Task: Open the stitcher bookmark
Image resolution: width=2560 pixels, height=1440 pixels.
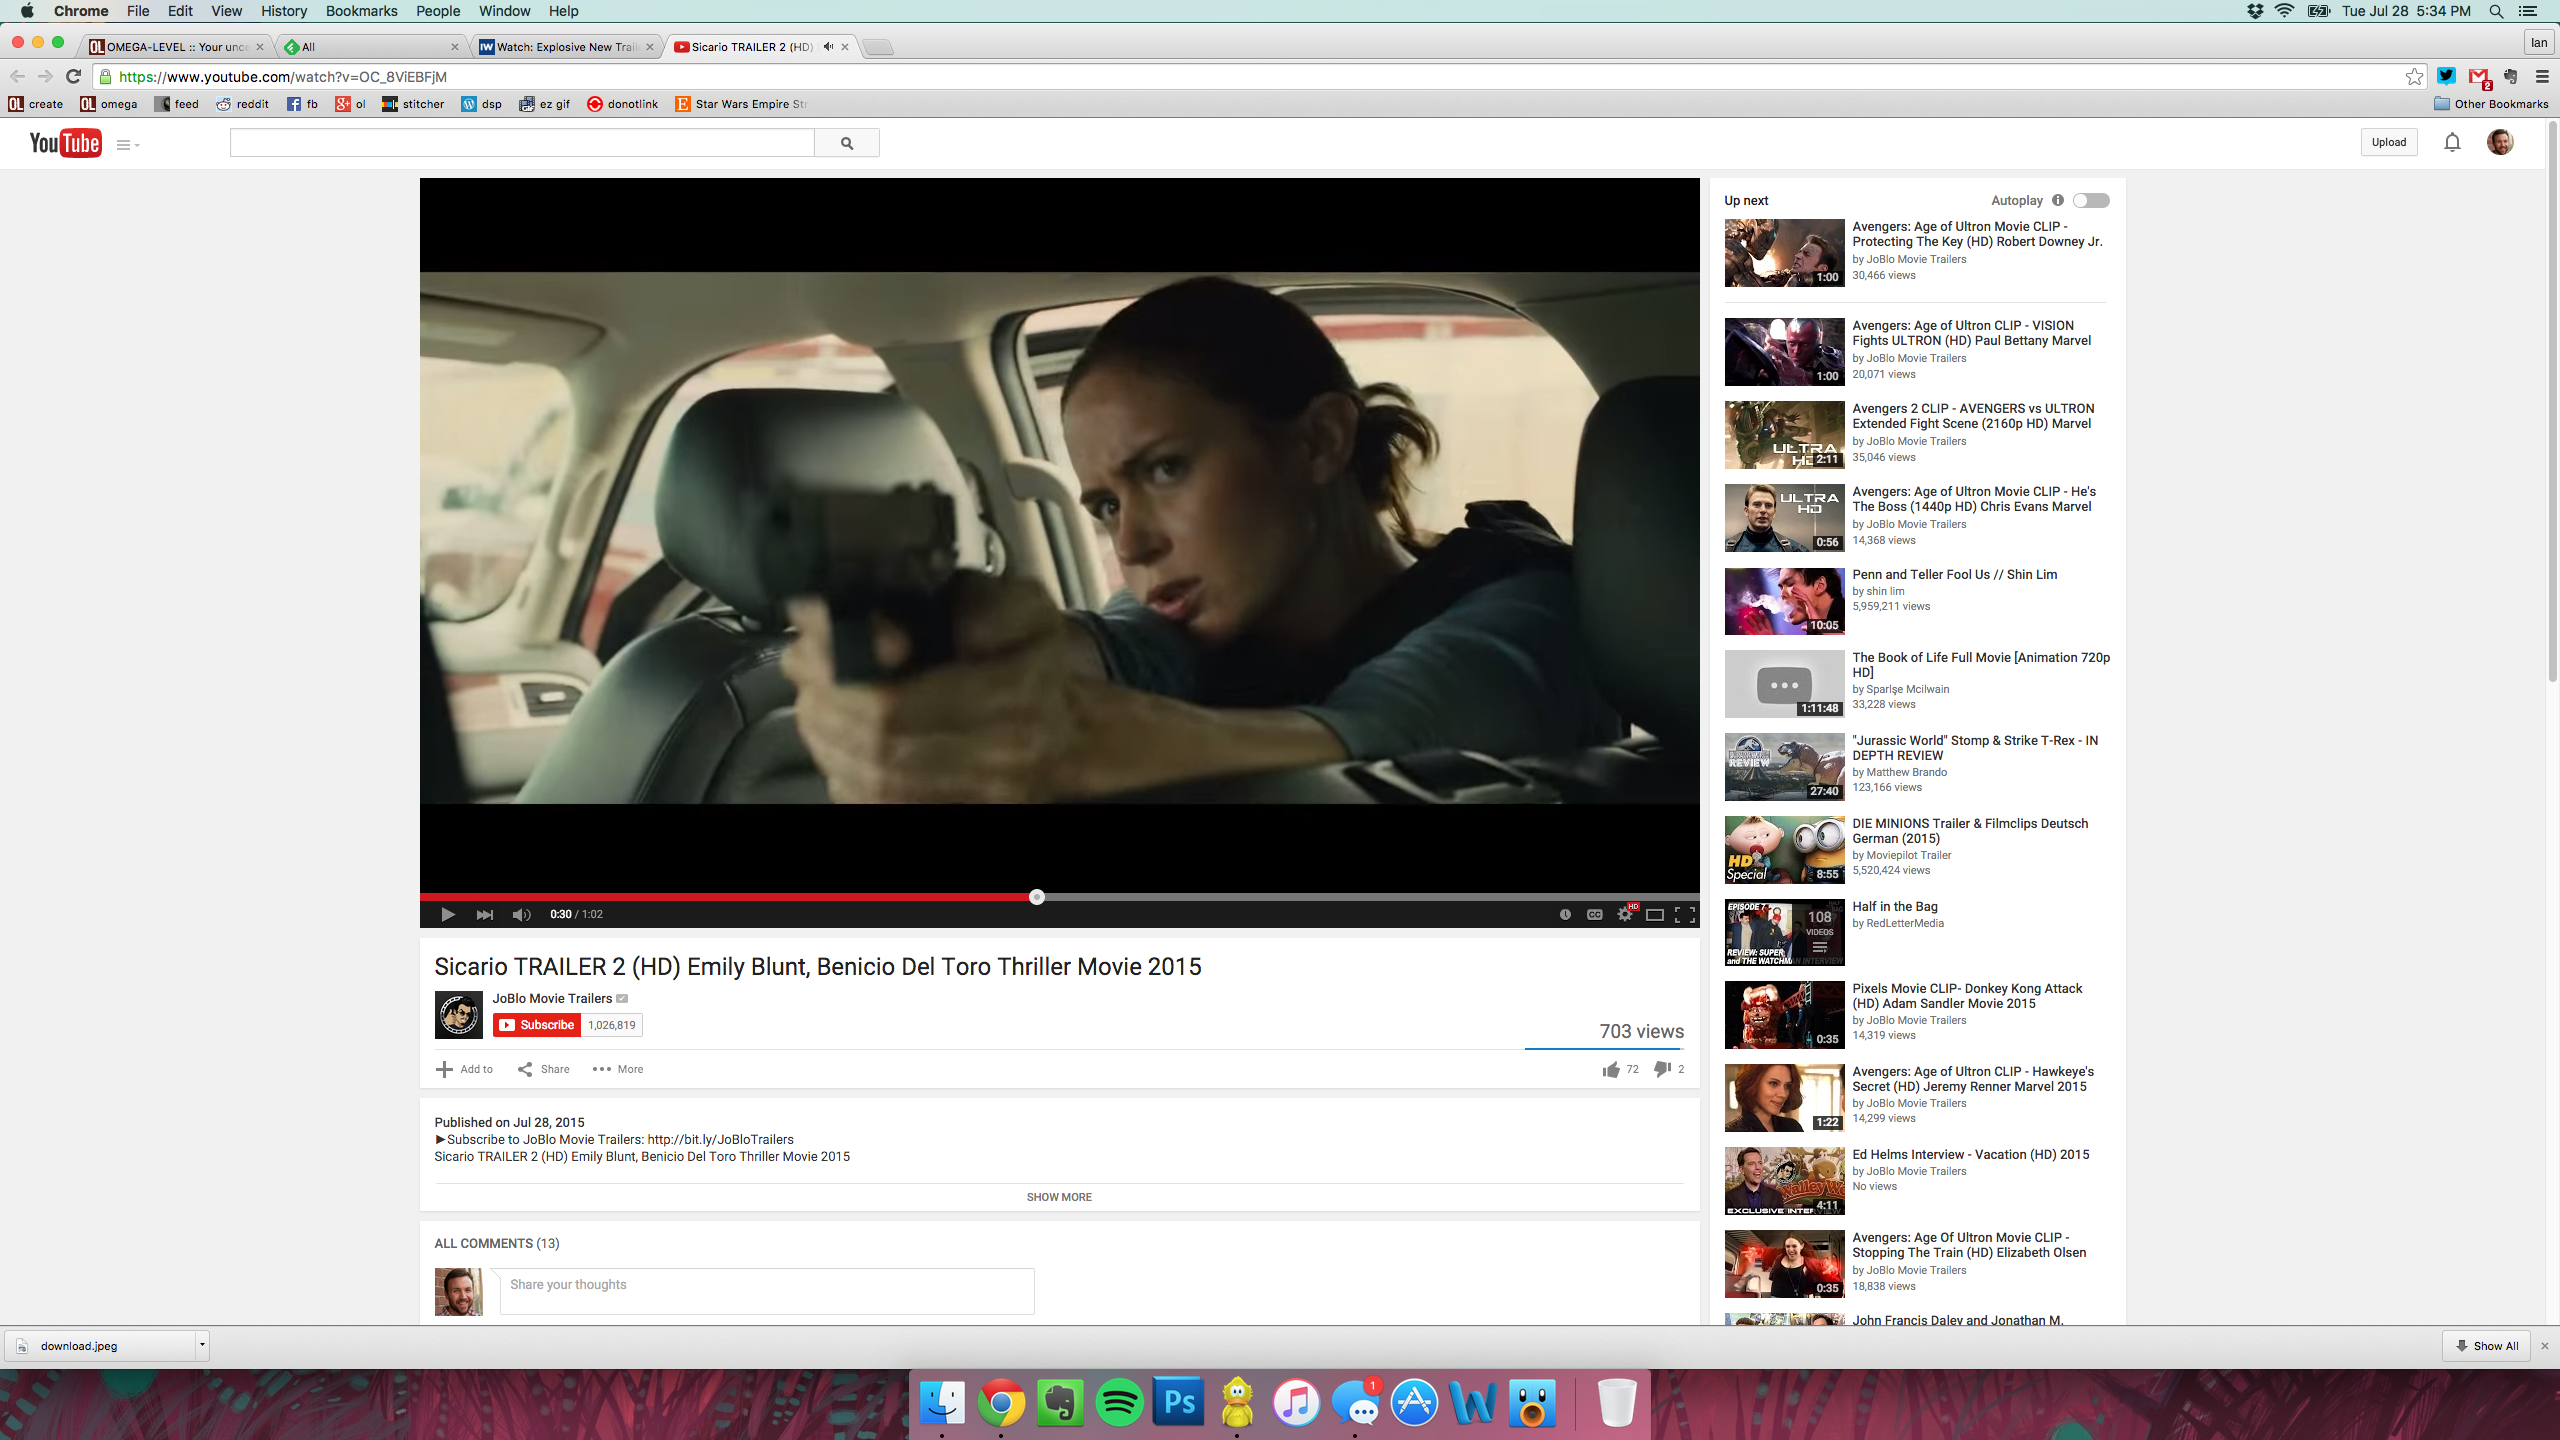Action: 412,104
